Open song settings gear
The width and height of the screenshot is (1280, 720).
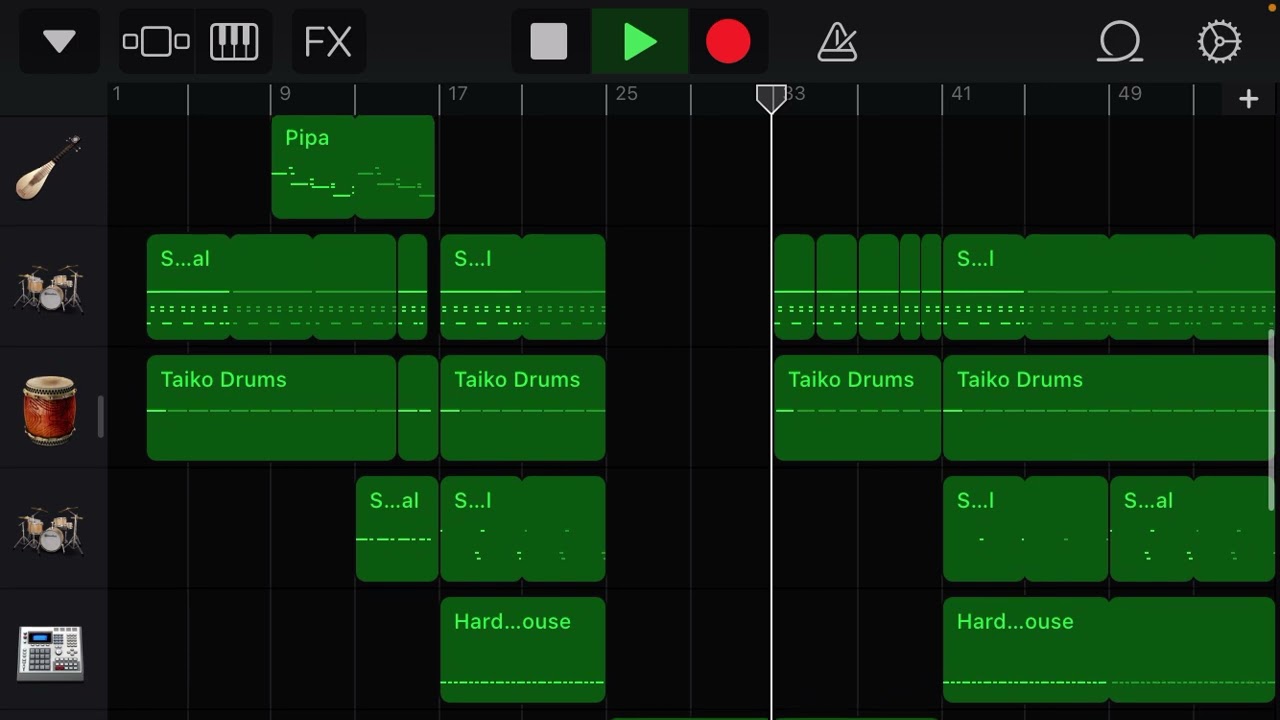[x=1219, y=42]
